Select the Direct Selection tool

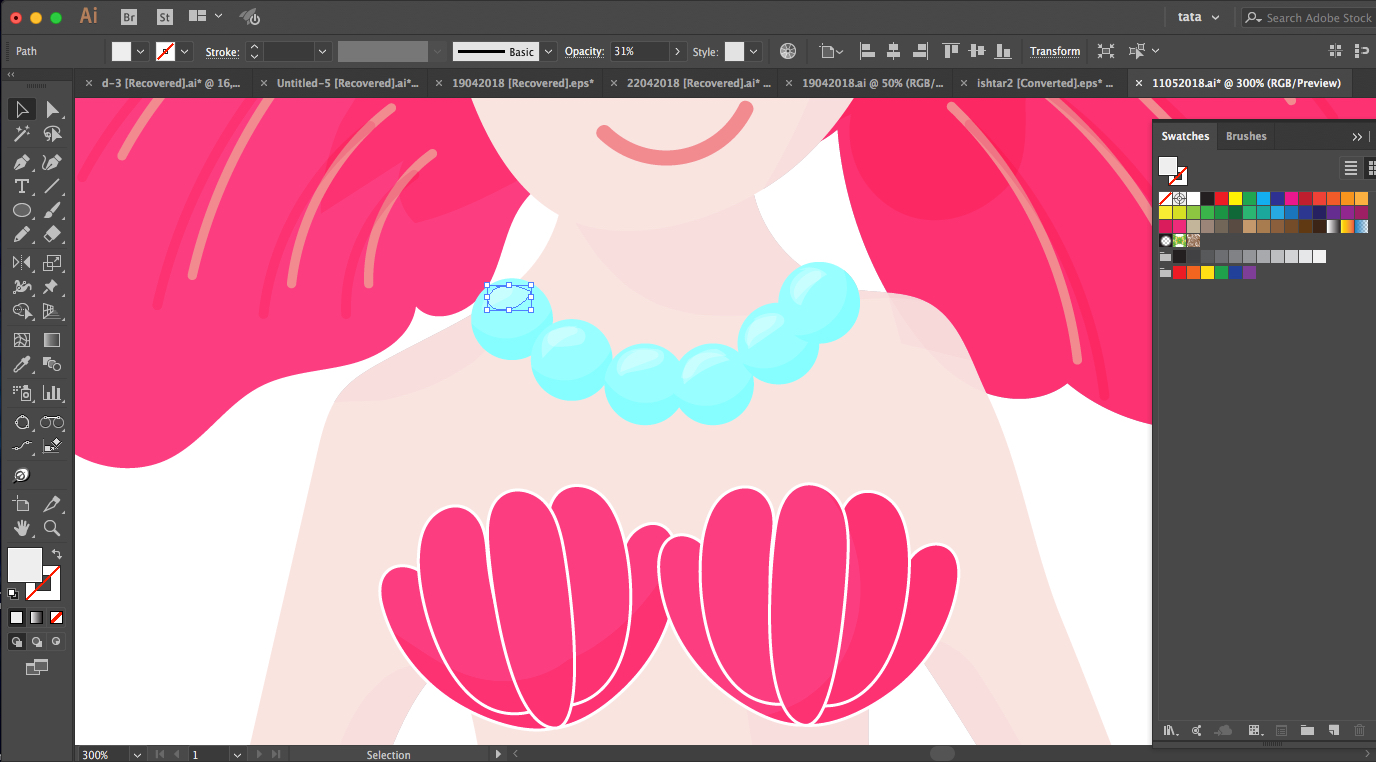point(53,109)
